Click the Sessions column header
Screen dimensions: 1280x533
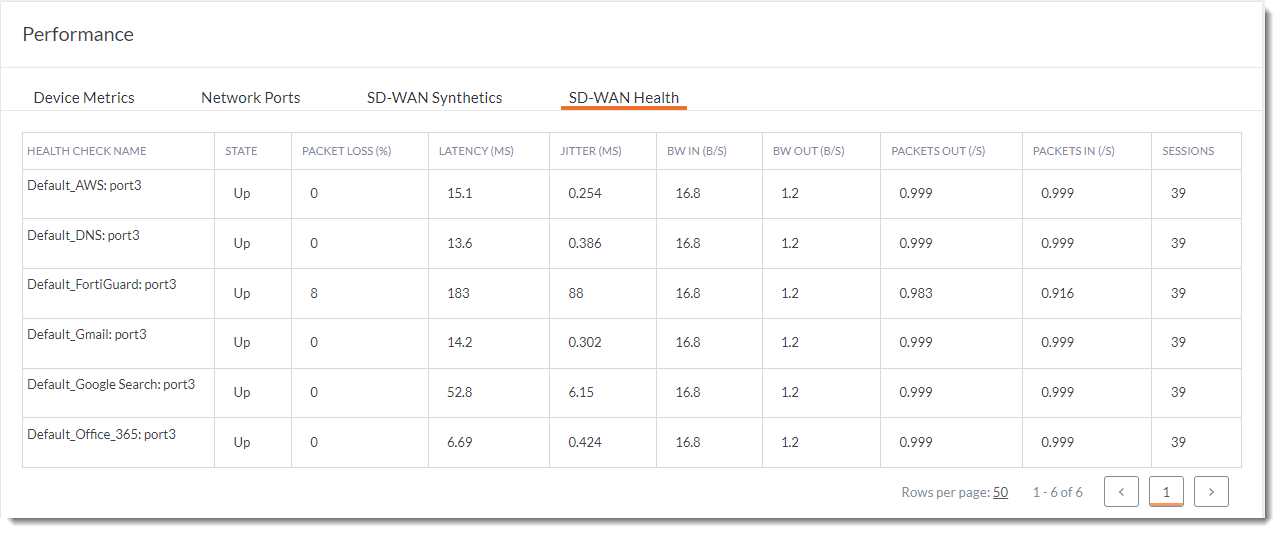point(1188,151)
